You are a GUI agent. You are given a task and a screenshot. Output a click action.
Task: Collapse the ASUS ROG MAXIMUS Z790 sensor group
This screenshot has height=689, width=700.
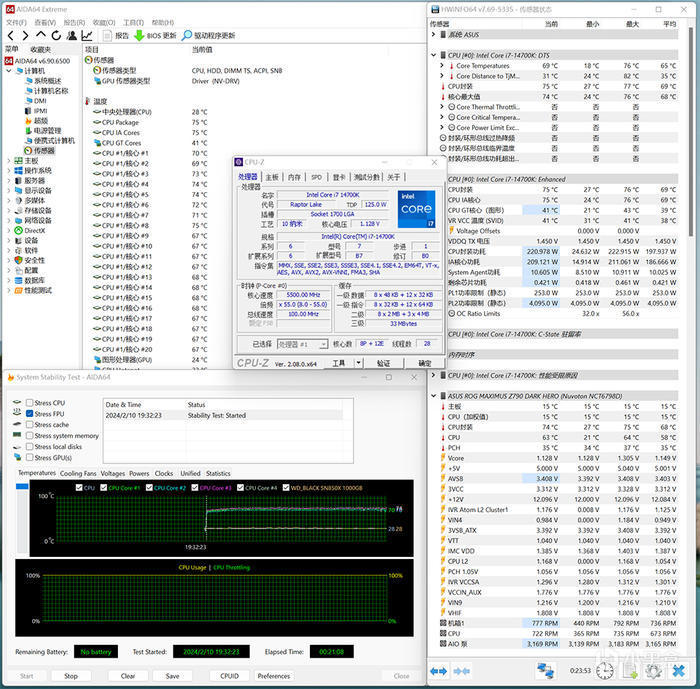click(x=434, y=395)
